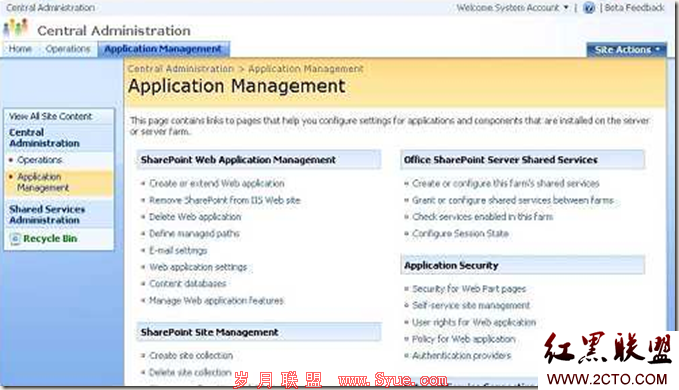The image size is (679, 390).
Task: Switch to the Home tab
Action: pos(20,49)
